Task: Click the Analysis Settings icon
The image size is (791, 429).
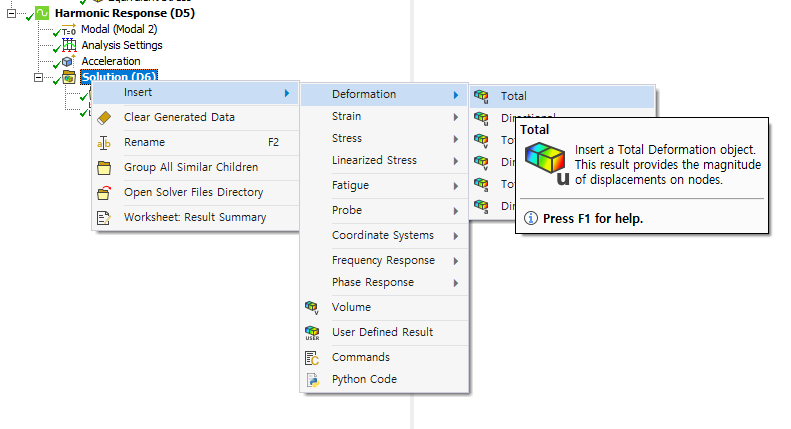Action: click(x=69, y=45)
